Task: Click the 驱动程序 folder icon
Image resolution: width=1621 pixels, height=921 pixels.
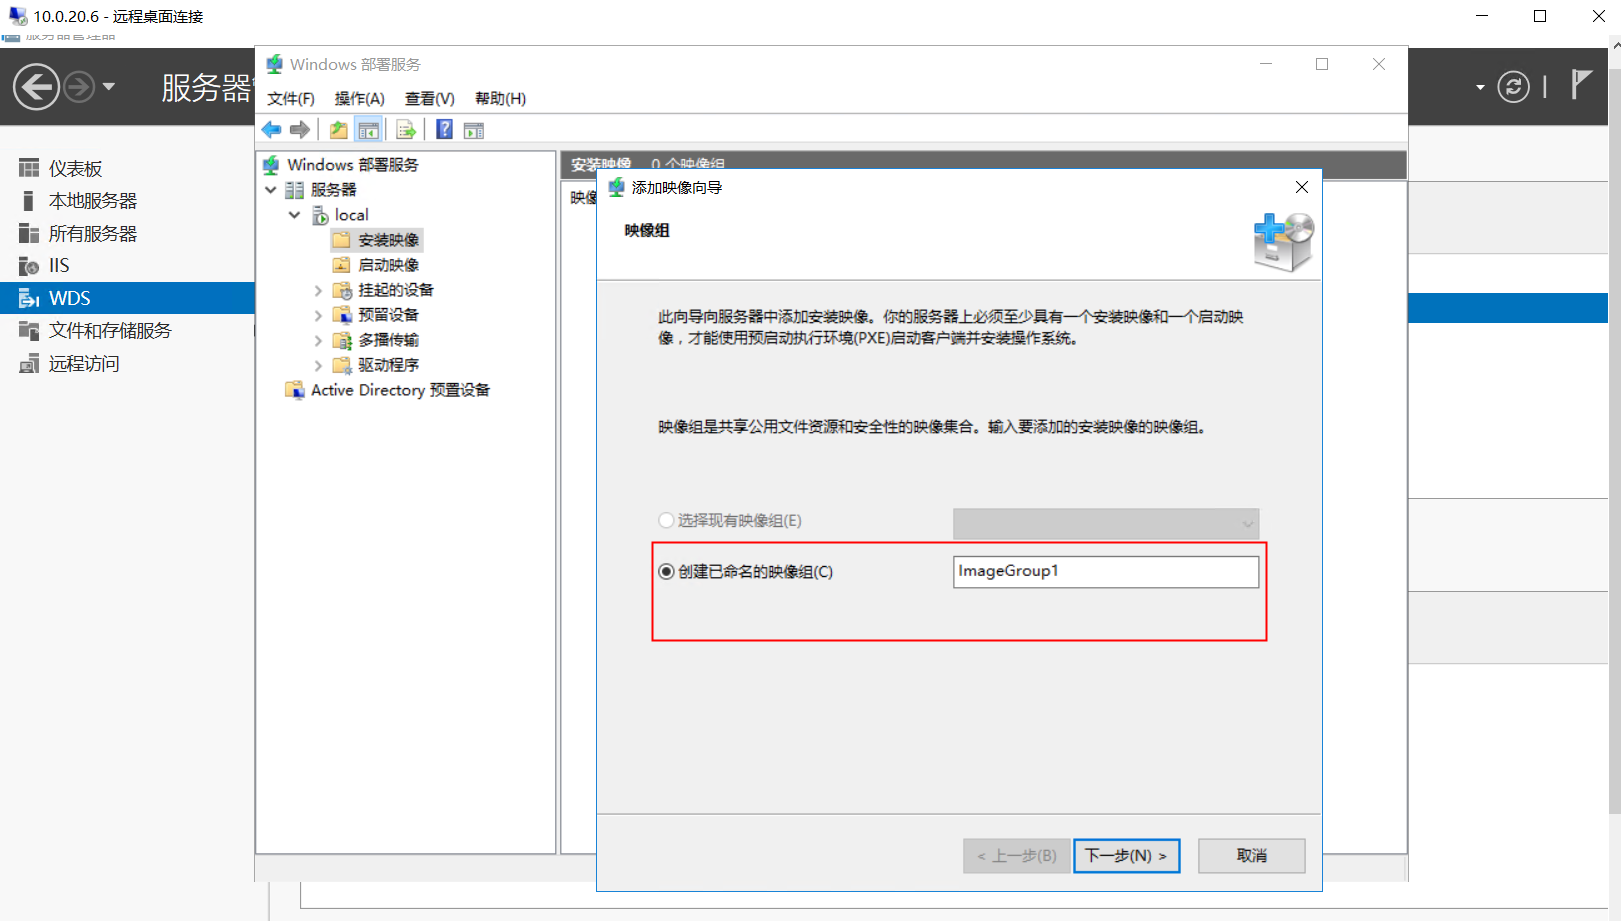Action: 342,365
